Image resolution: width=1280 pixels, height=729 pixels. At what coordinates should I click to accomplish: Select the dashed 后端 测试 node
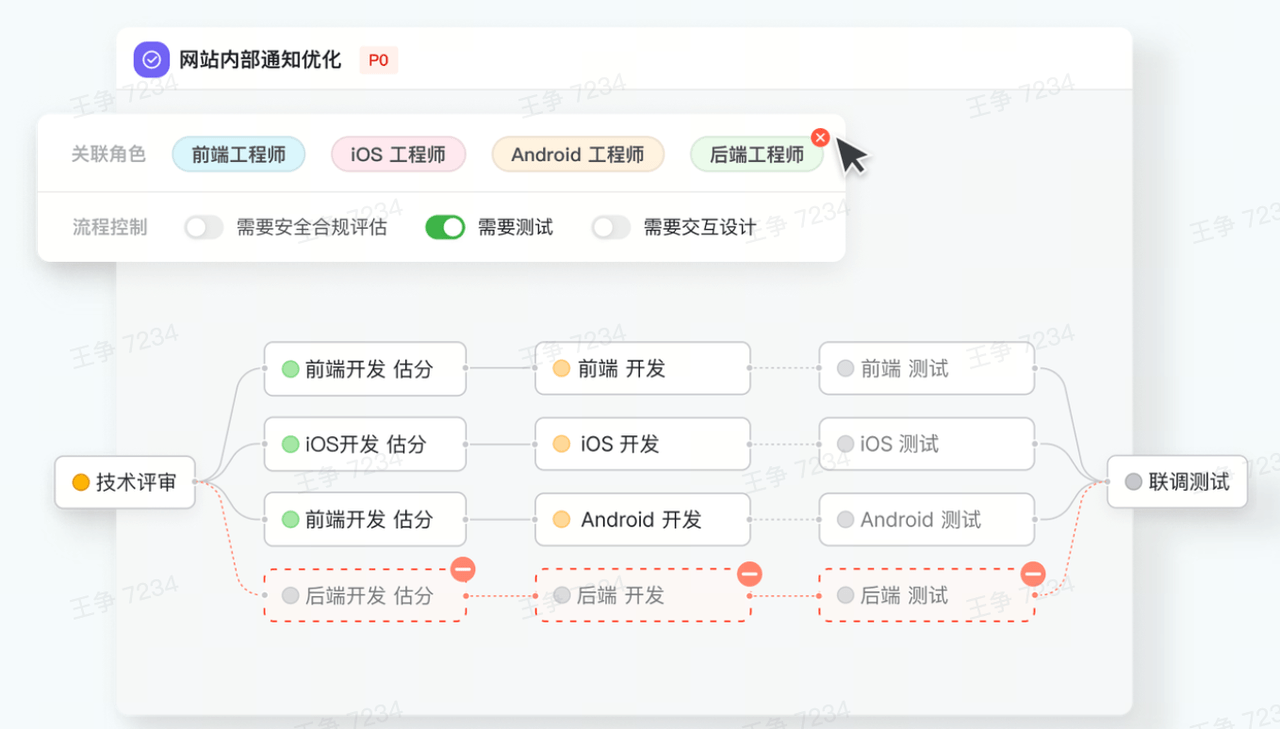tap(927, 595)
